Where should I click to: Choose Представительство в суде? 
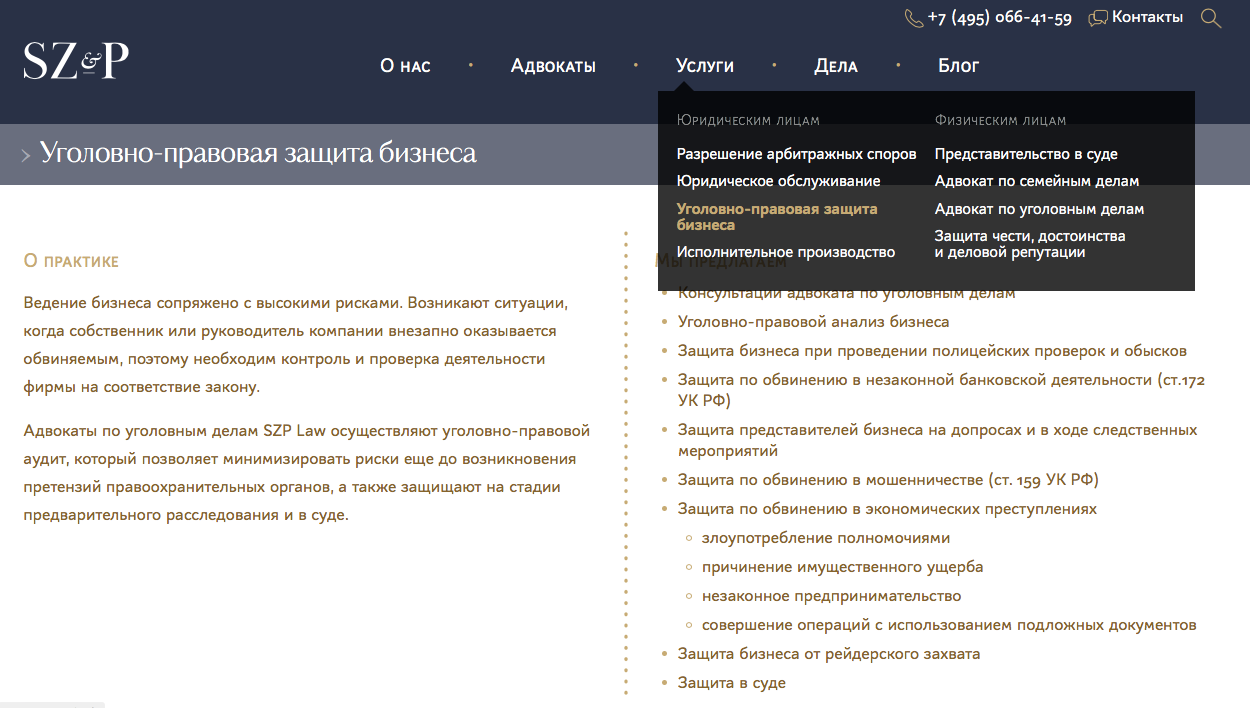coord(1026,154)
